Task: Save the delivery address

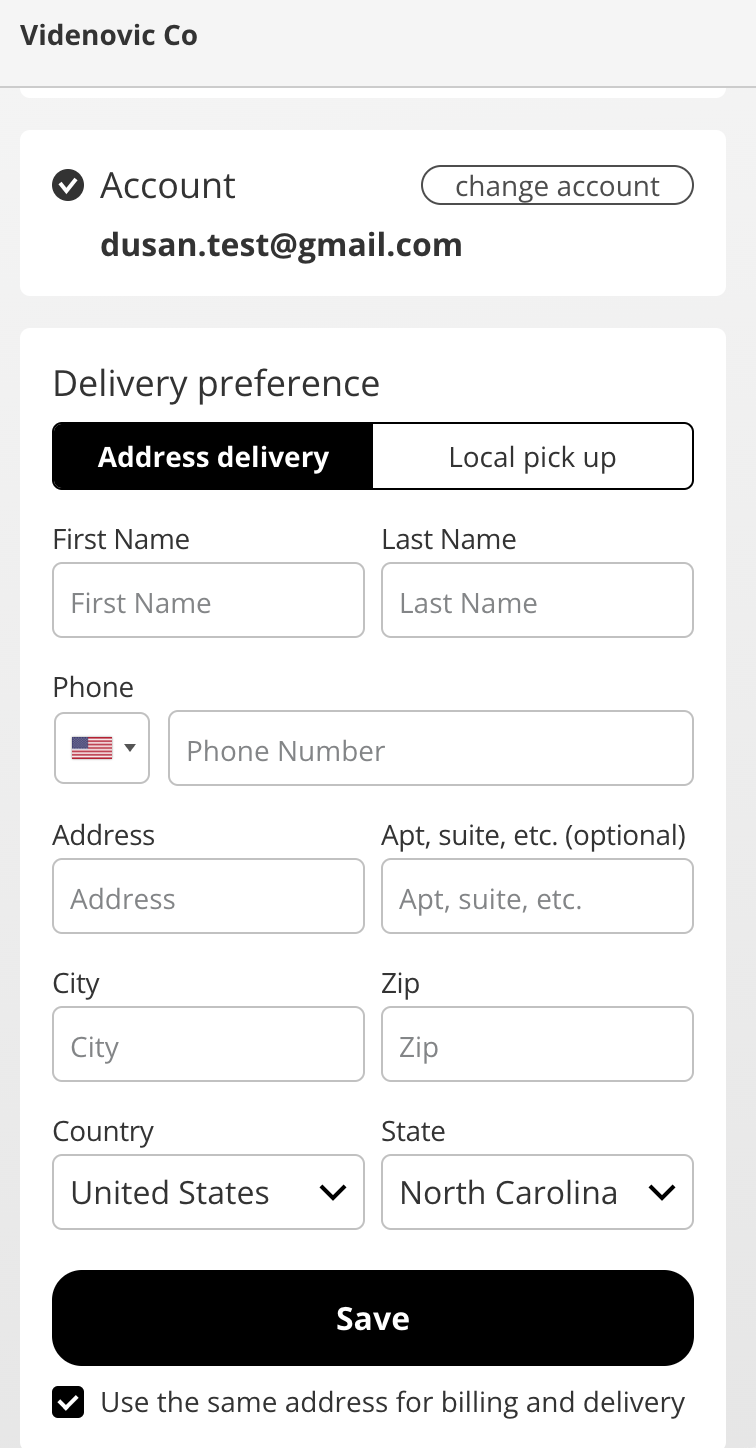Action: pyautogui.click(x=373, y=1318)
